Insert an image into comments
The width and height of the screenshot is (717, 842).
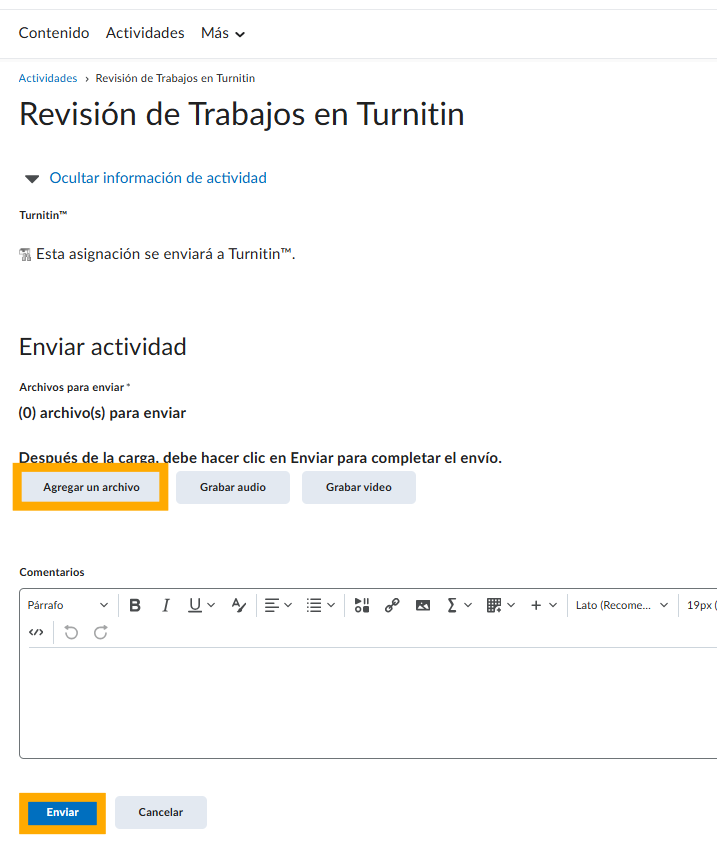pos(423,605)
